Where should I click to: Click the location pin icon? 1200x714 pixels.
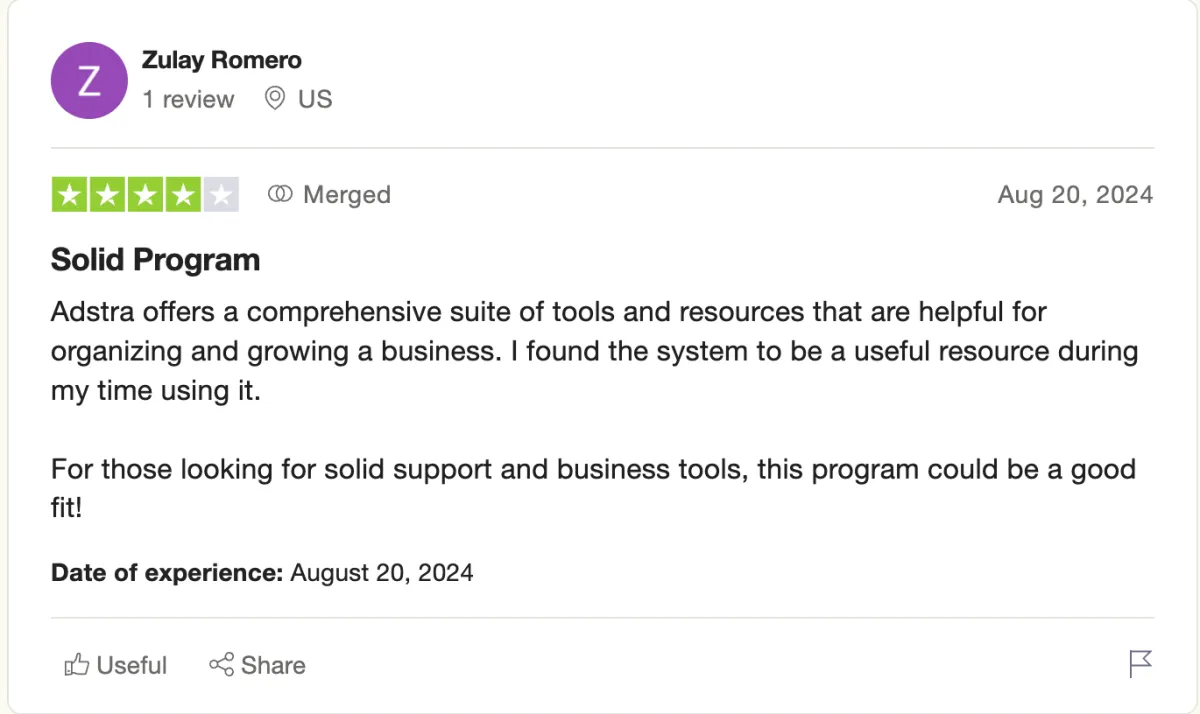274,99
